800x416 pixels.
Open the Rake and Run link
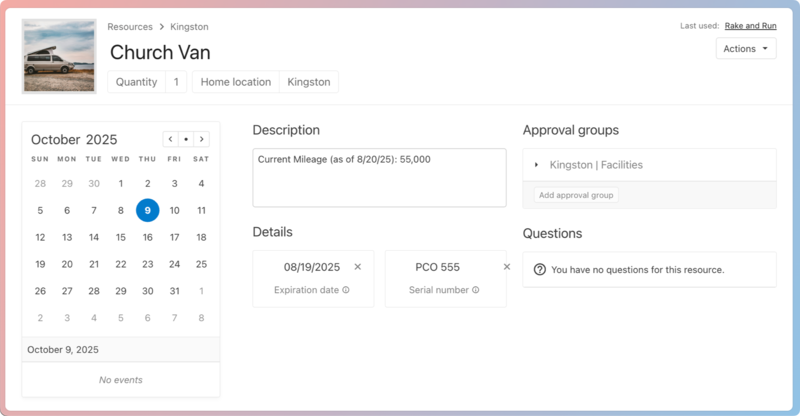tap(750, 26)
